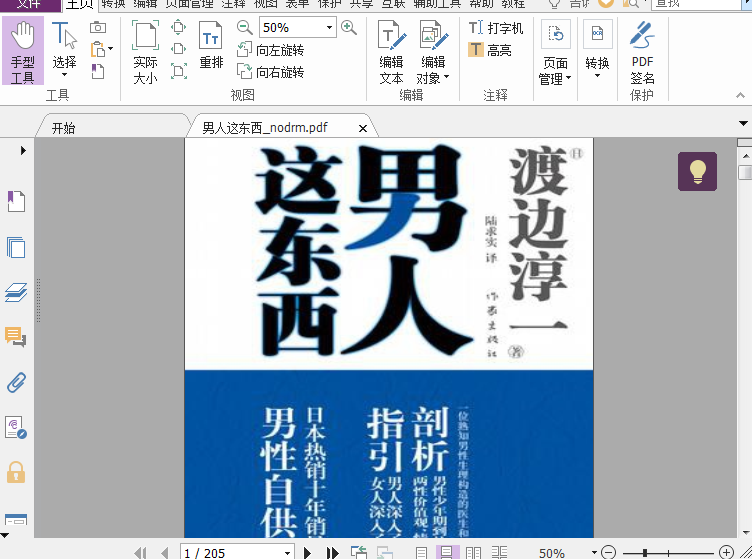Switch to the Home (主页) ribbon tab
Screen dimensions: 752x559
point(80,5)
